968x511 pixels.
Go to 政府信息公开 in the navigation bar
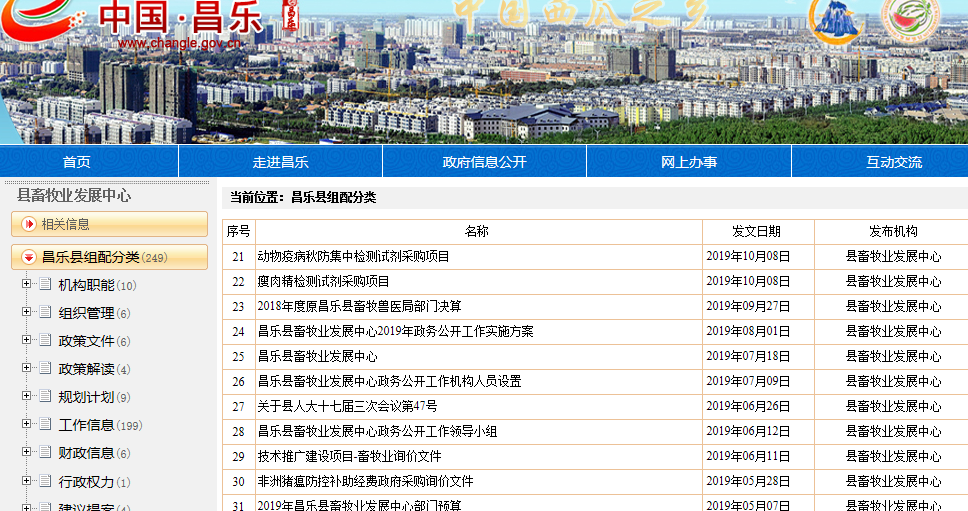point(484,162)
